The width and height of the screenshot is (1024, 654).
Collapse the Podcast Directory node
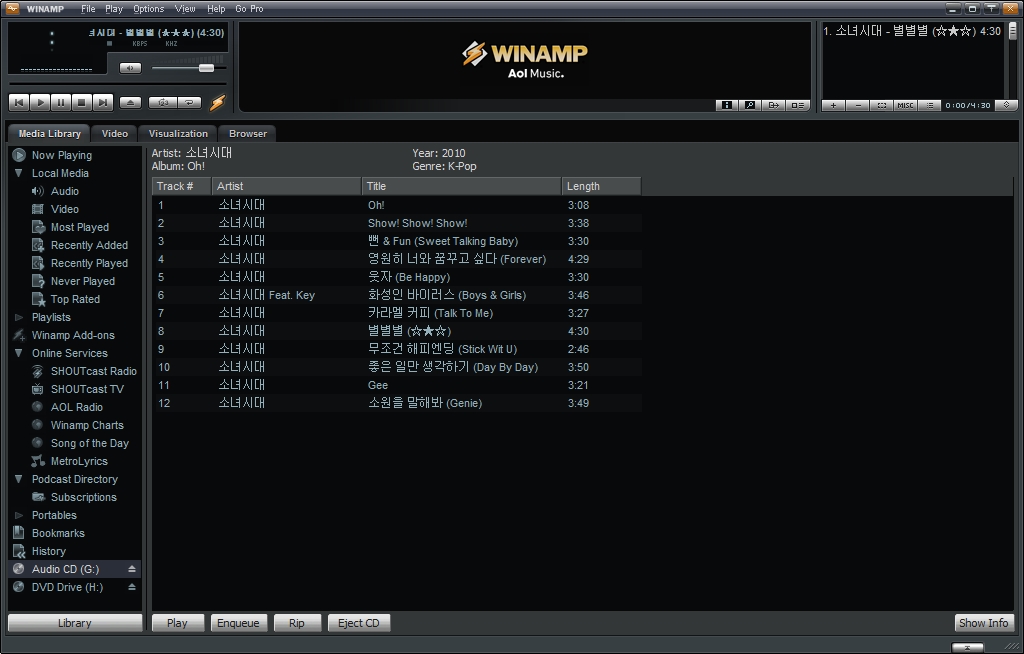click(x=18, y=479)
